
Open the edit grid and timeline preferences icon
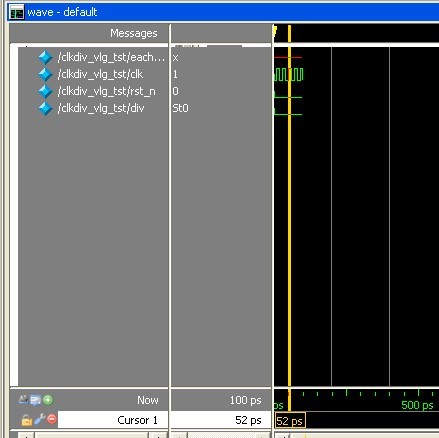pos(35,400)
